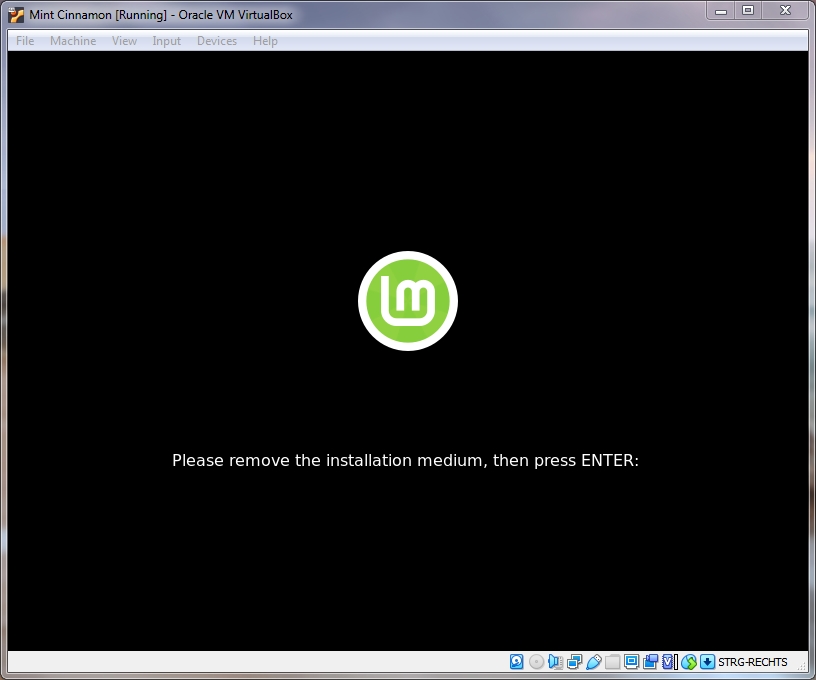This screenshot has height=680, width=816.
Task: Maximize the VirtualBox window
Action: [x=748, y=11]
